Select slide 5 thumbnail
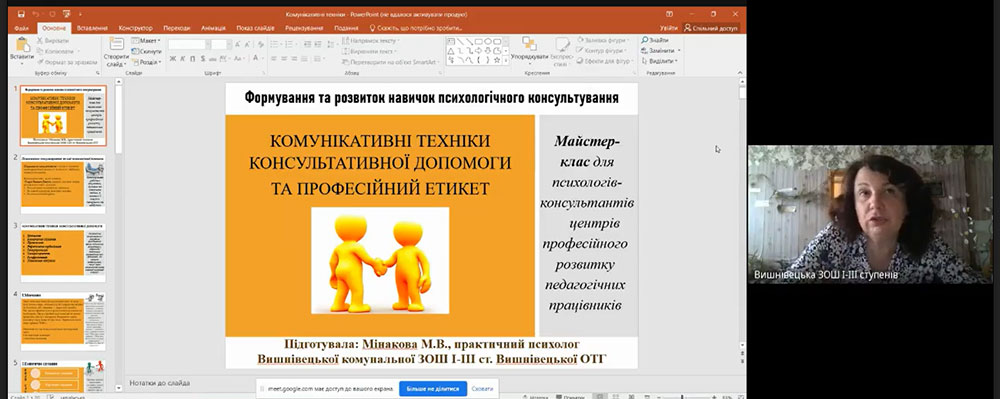The width and height of the screenshot is (1000, 399). (x=63, y=378)
